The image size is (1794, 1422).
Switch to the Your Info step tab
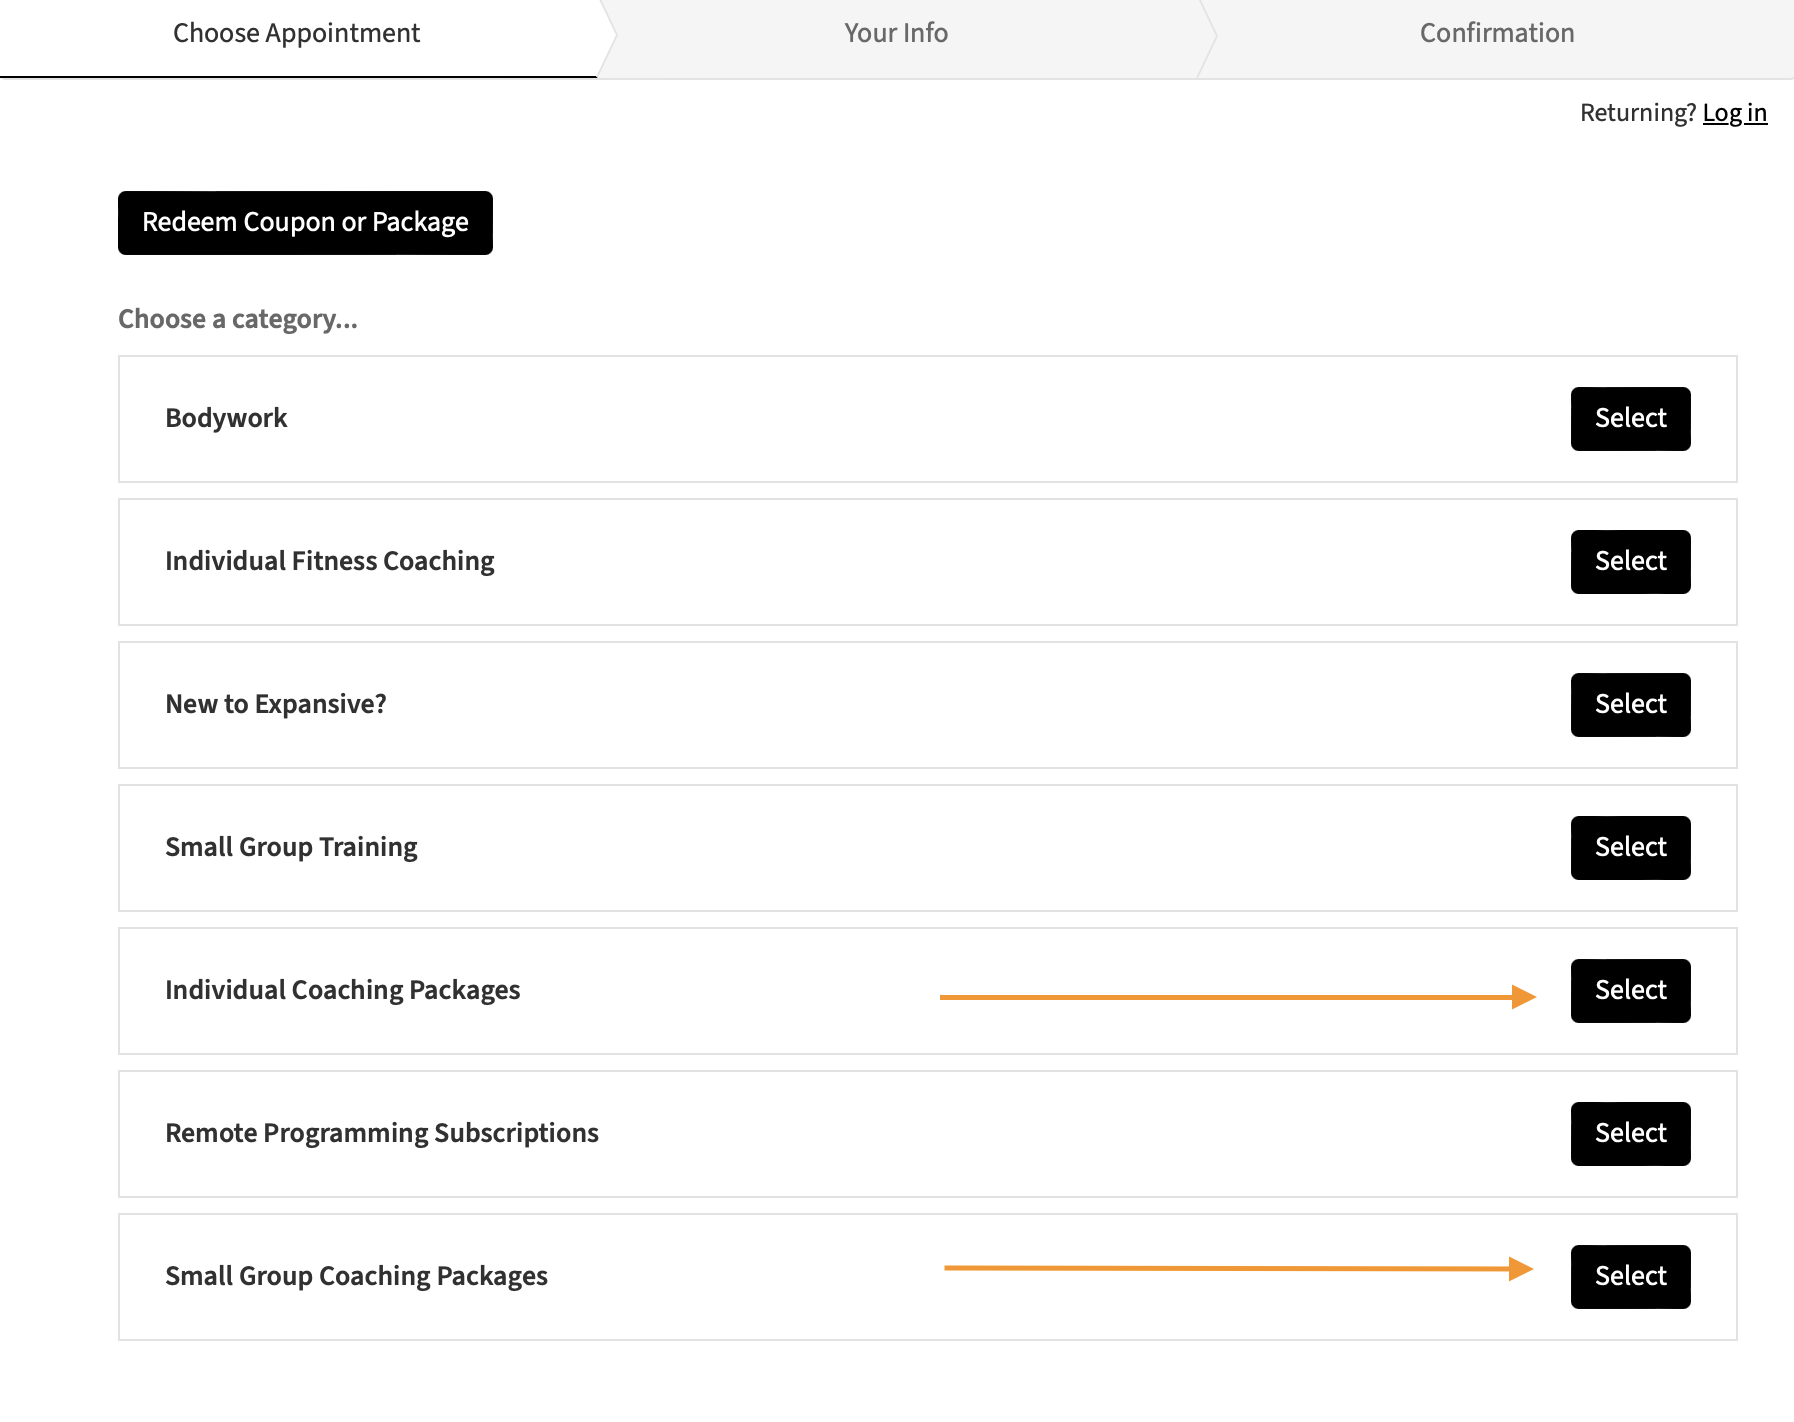pos(896,34)
